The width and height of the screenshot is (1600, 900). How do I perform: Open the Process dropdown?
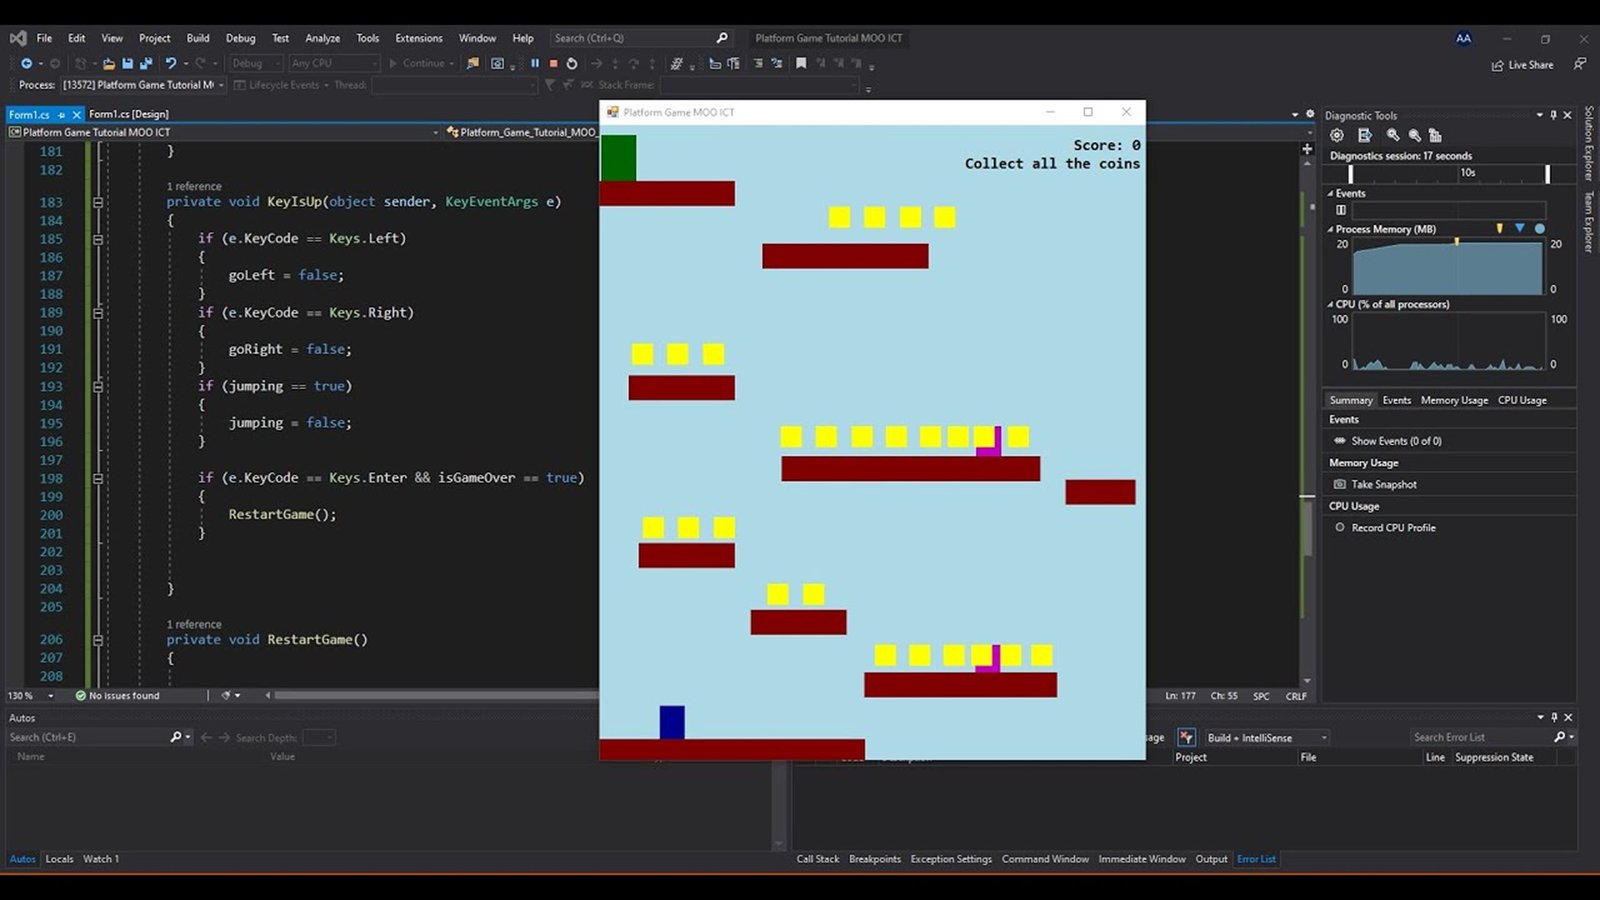pyautogui.click(x=221, y=85)
